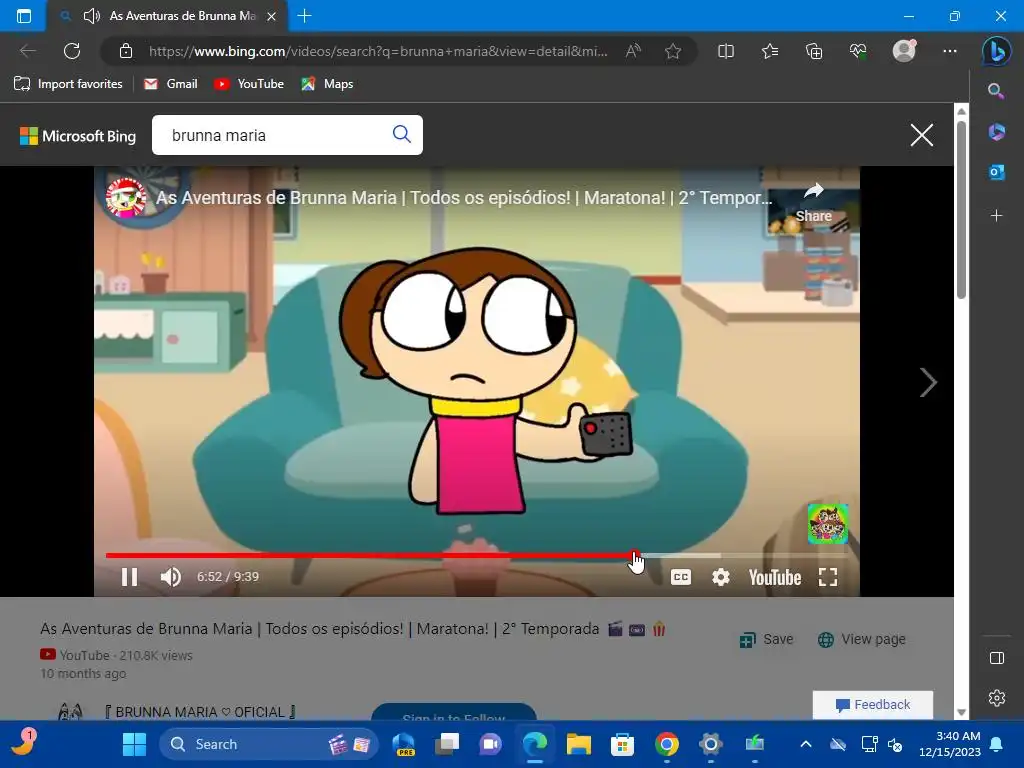Open Collections toolbar icon

tap(814, 51)
